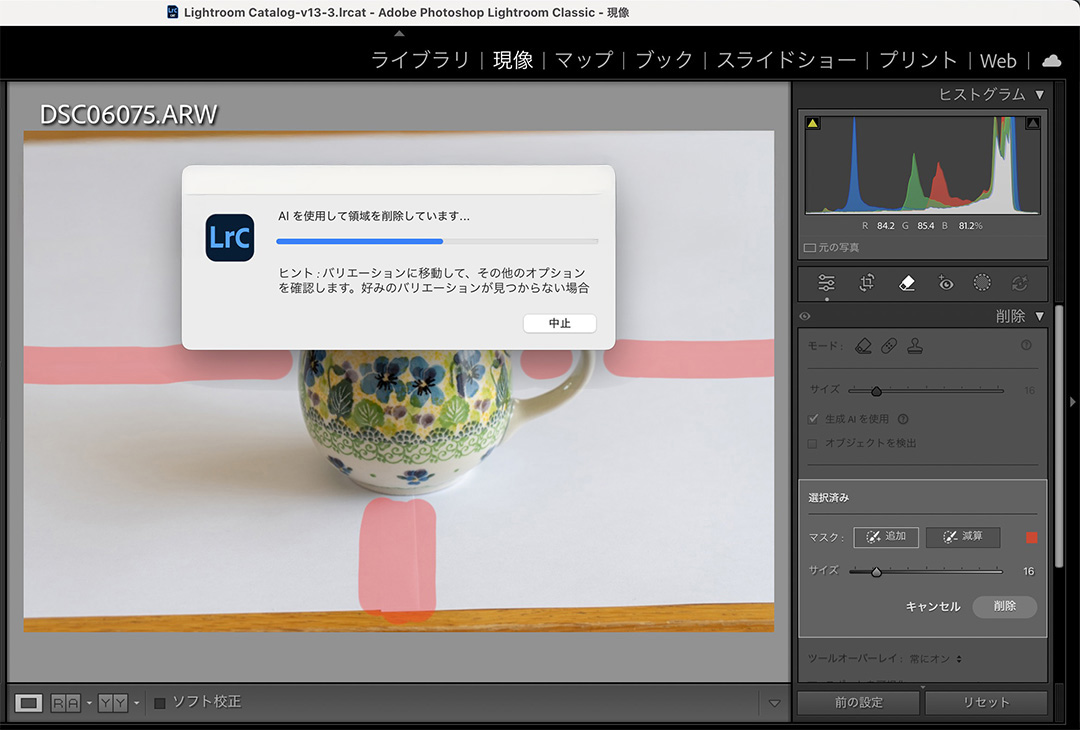Toggle 生成 AI を使用 checkbox
The image size is (1080, 730).
coord(813,419)
